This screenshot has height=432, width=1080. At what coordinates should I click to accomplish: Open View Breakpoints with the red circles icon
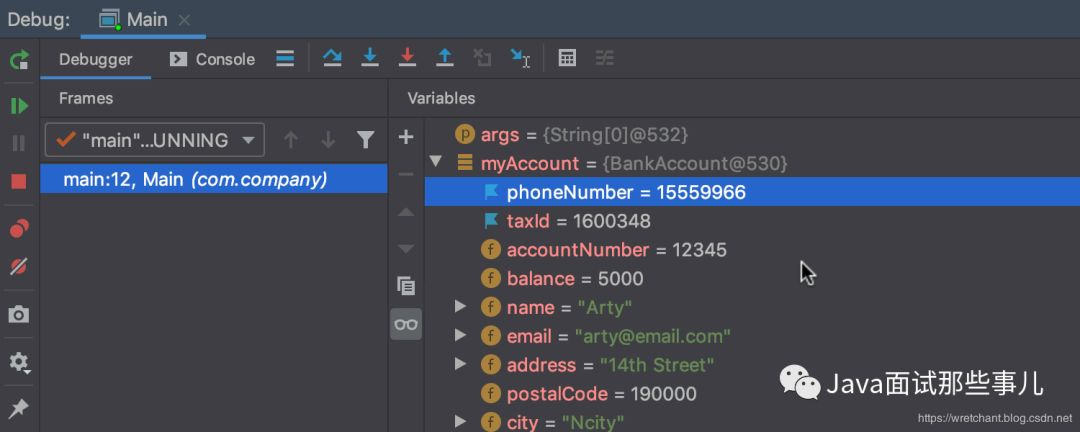point(19,228)
